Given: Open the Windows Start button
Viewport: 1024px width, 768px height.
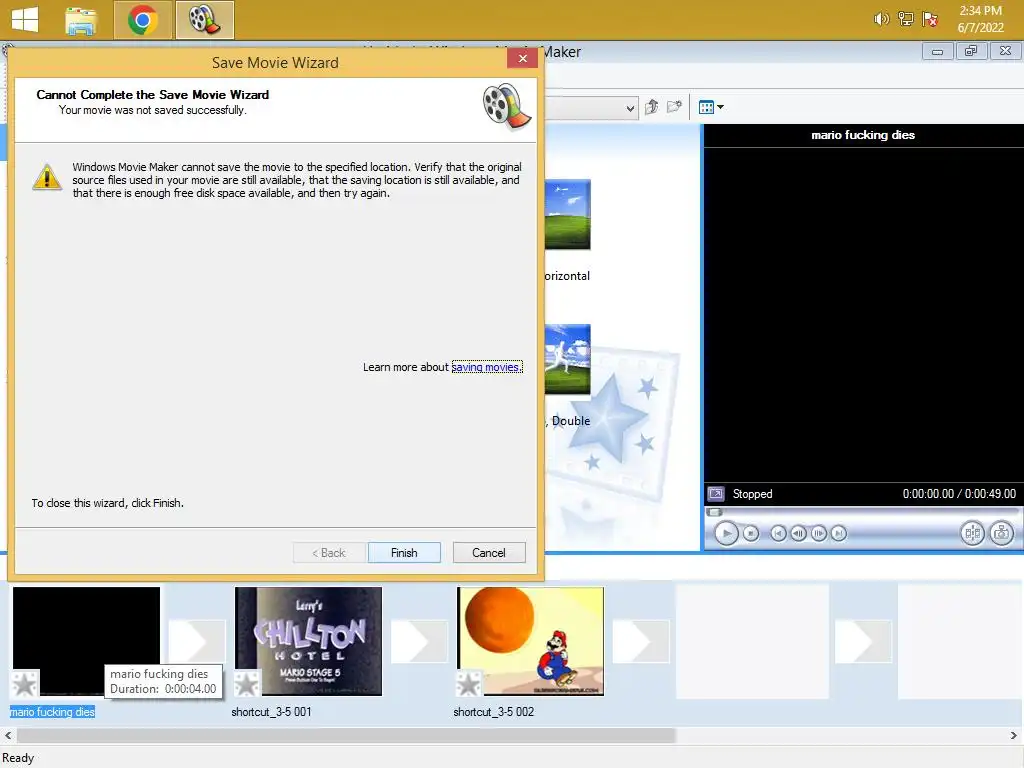Looking at the screenshot, I should point(25,20).
